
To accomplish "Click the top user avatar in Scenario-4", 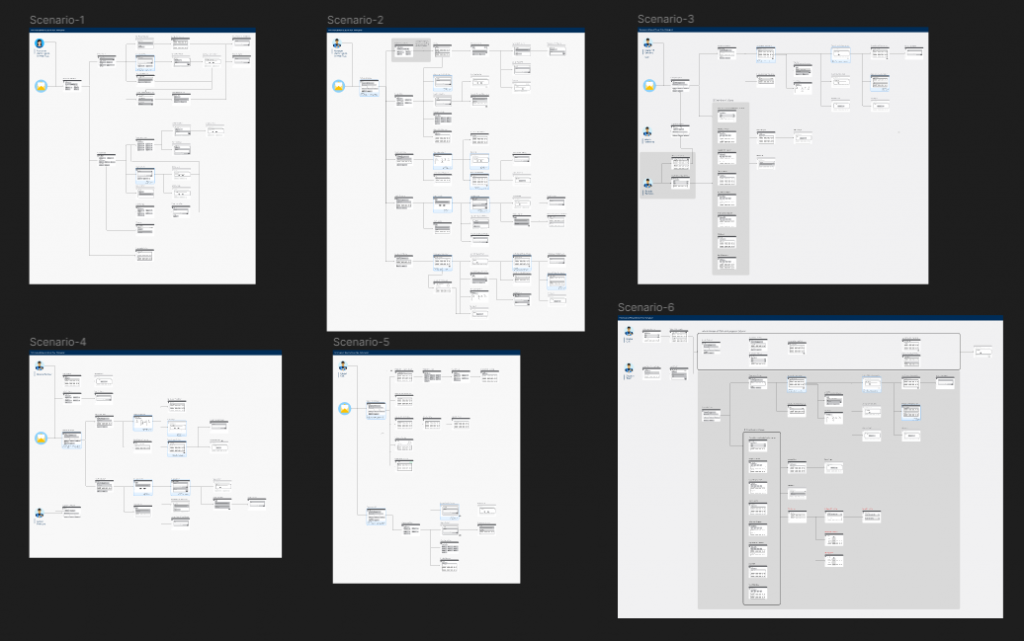I will pos(40,366).
